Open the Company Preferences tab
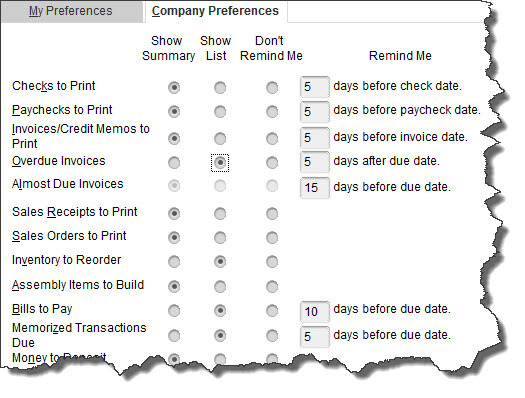The image size is (525, 398). [215, 11]
